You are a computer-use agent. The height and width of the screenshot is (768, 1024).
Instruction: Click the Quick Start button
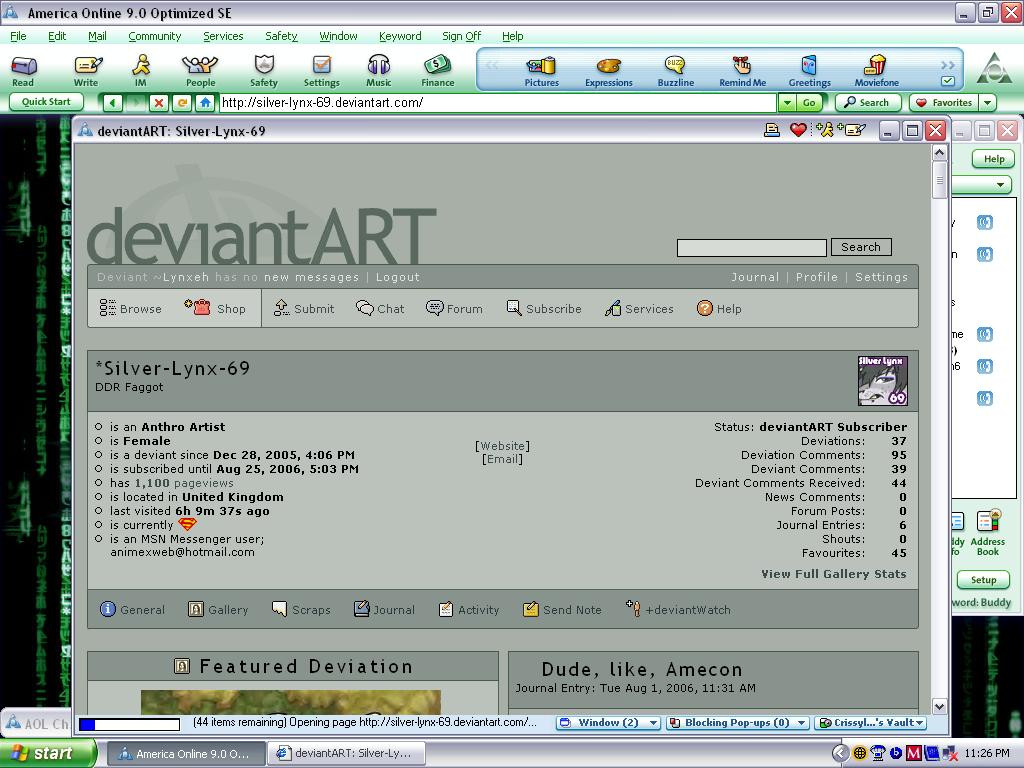point(46,102)
